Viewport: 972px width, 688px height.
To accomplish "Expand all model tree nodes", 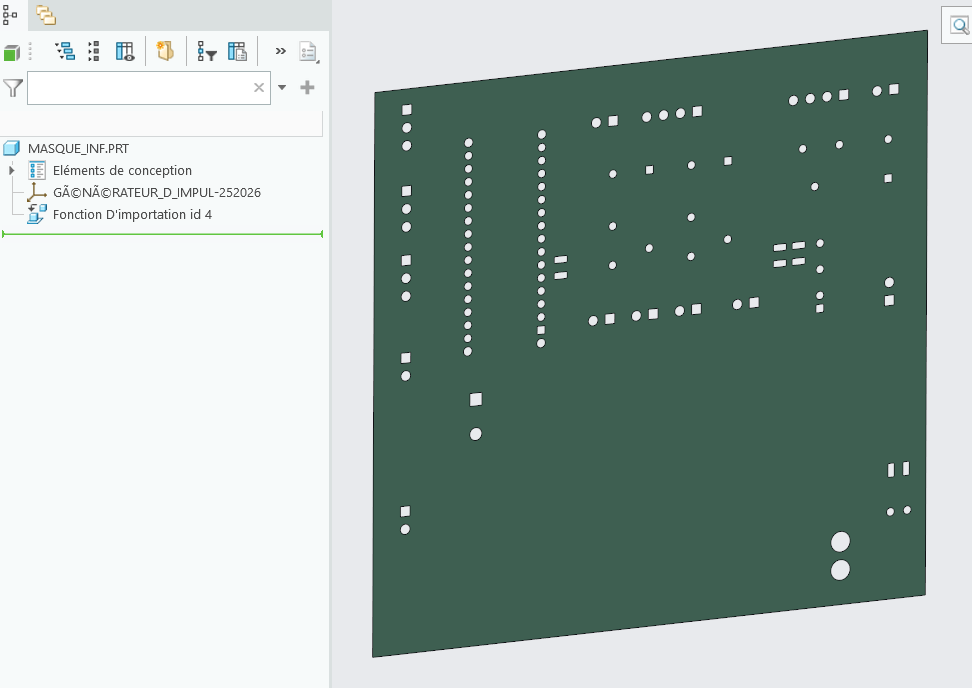I will pos(65,52).
